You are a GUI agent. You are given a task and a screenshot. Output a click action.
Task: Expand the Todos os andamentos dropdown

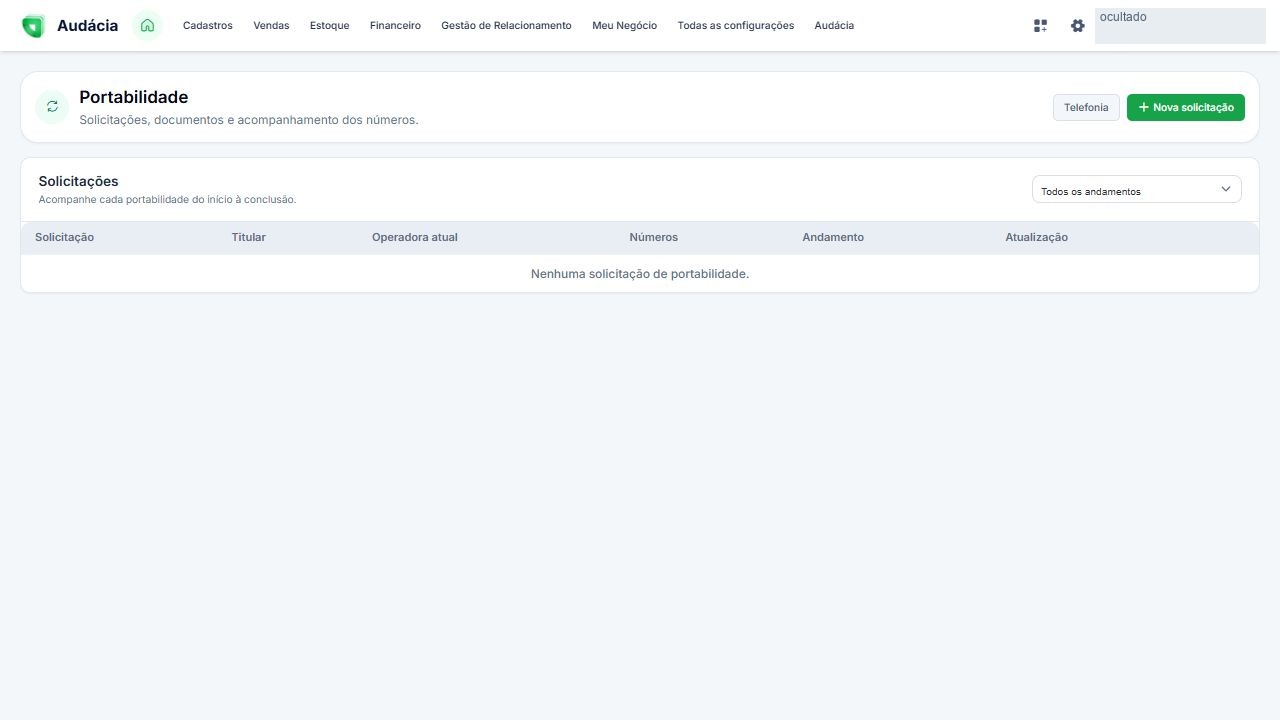coord(1136,190)
